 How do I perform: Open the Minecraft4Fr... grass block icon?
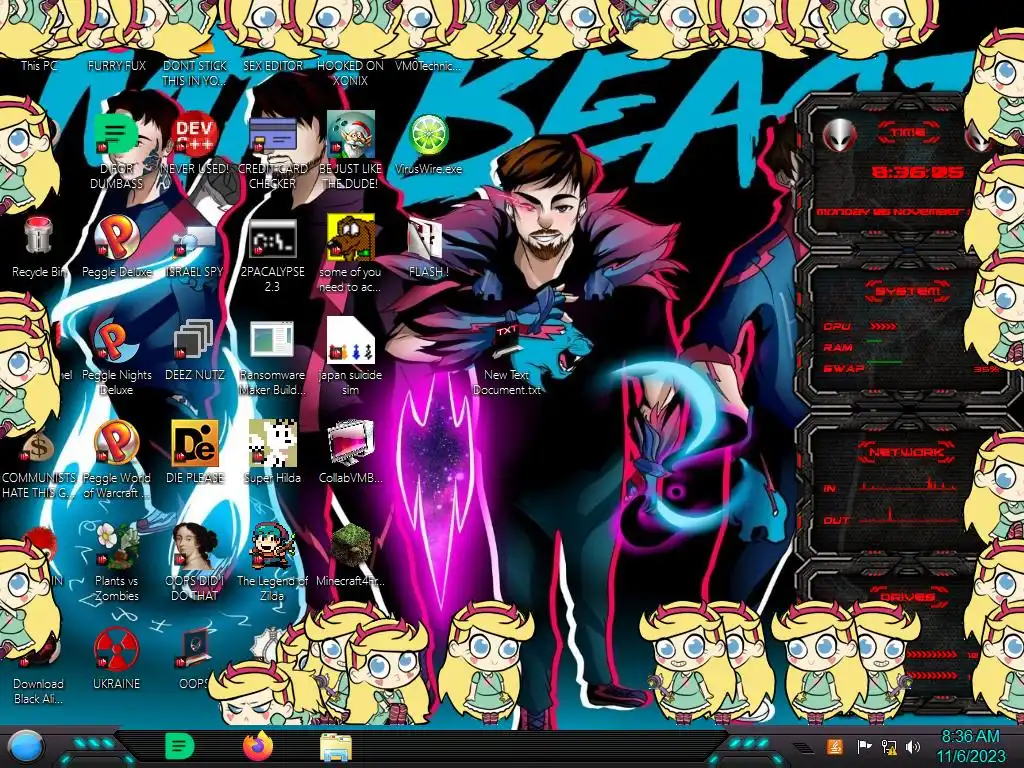point(350,547)
